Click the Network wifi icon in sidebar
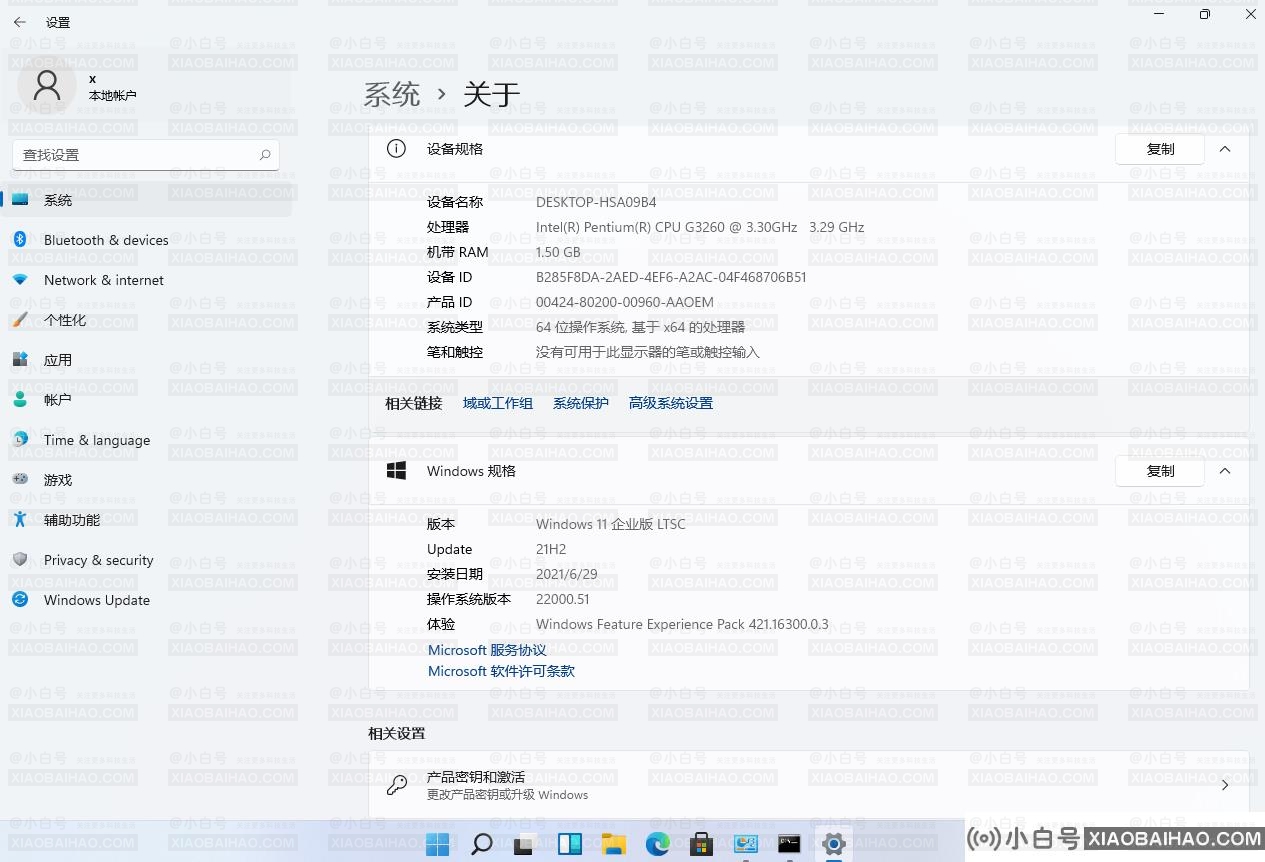Image resolution: width=1265 pixels, height=862 pixels. pyautogui.click(x=20, y=280)
